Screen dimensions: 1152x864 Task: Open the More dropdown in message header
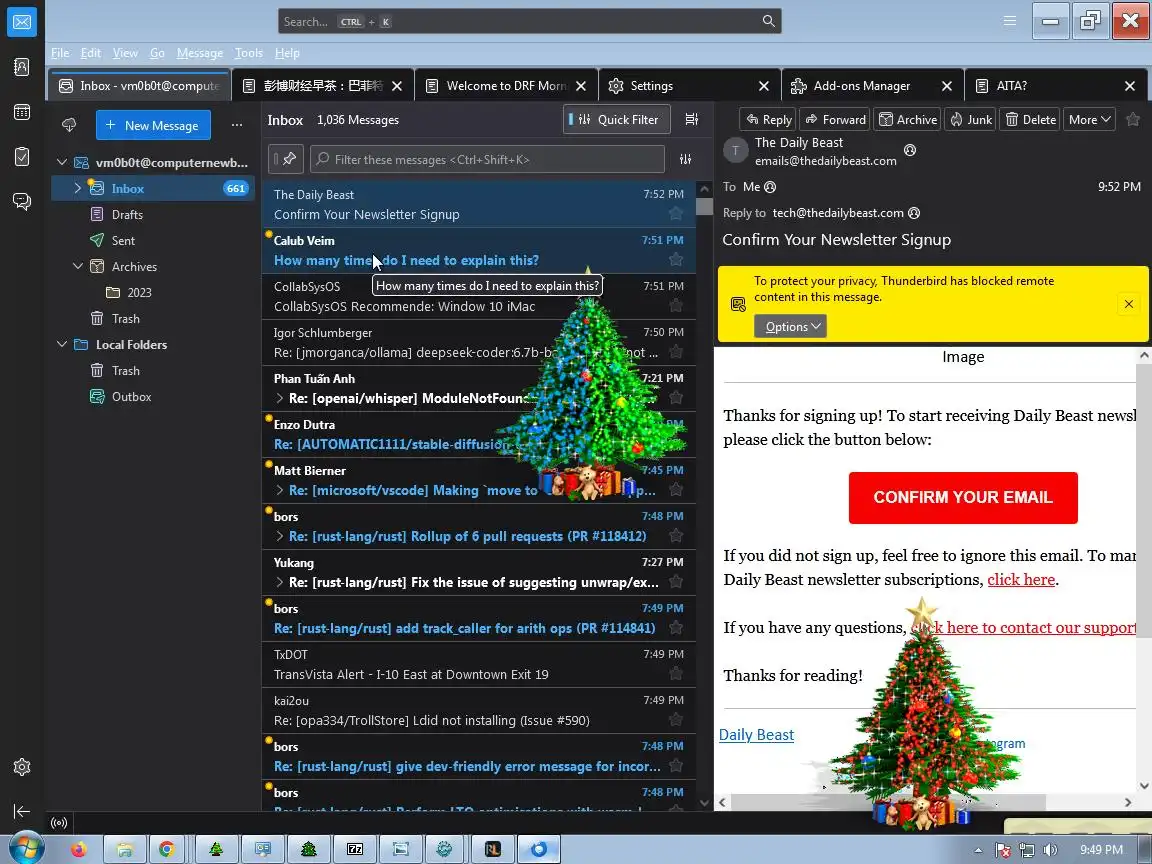pyautogui.click(x=1089, y=119)
